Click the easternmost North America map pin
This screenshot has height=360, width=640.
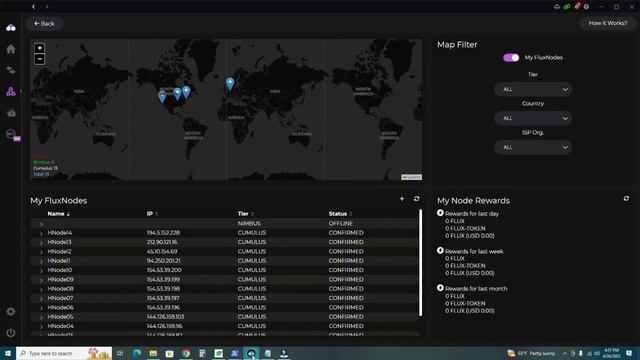point(186,92)
